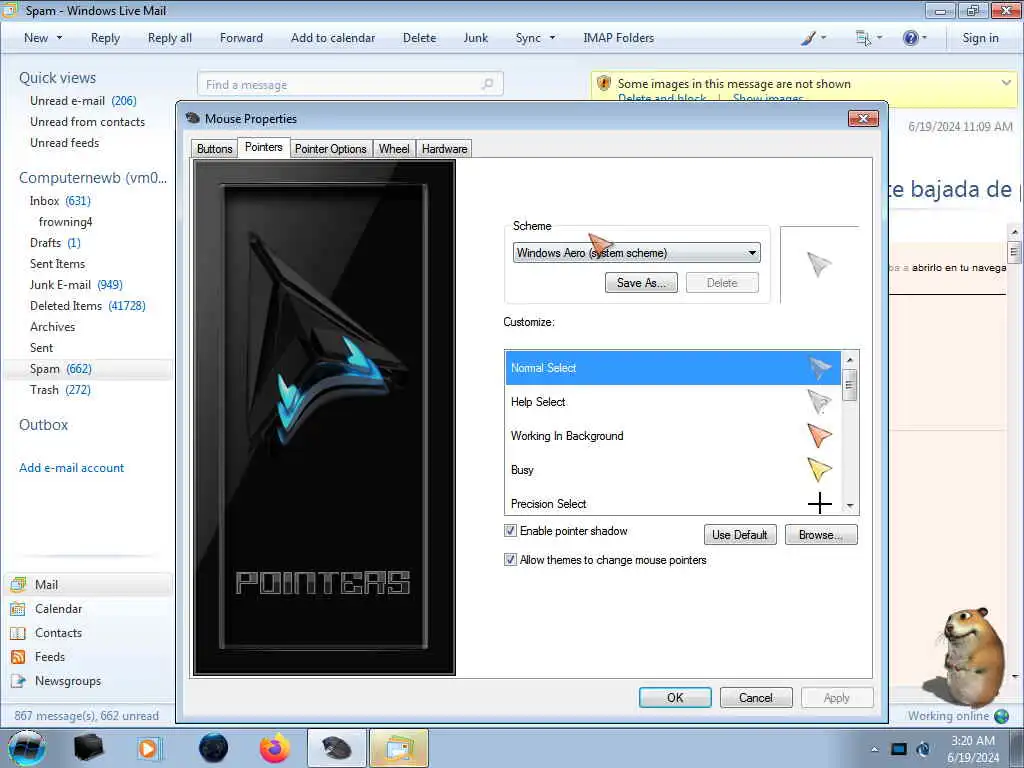Select Busy pointer row
This screenshot has height=768, width=1024.
[x=673, y=470]
